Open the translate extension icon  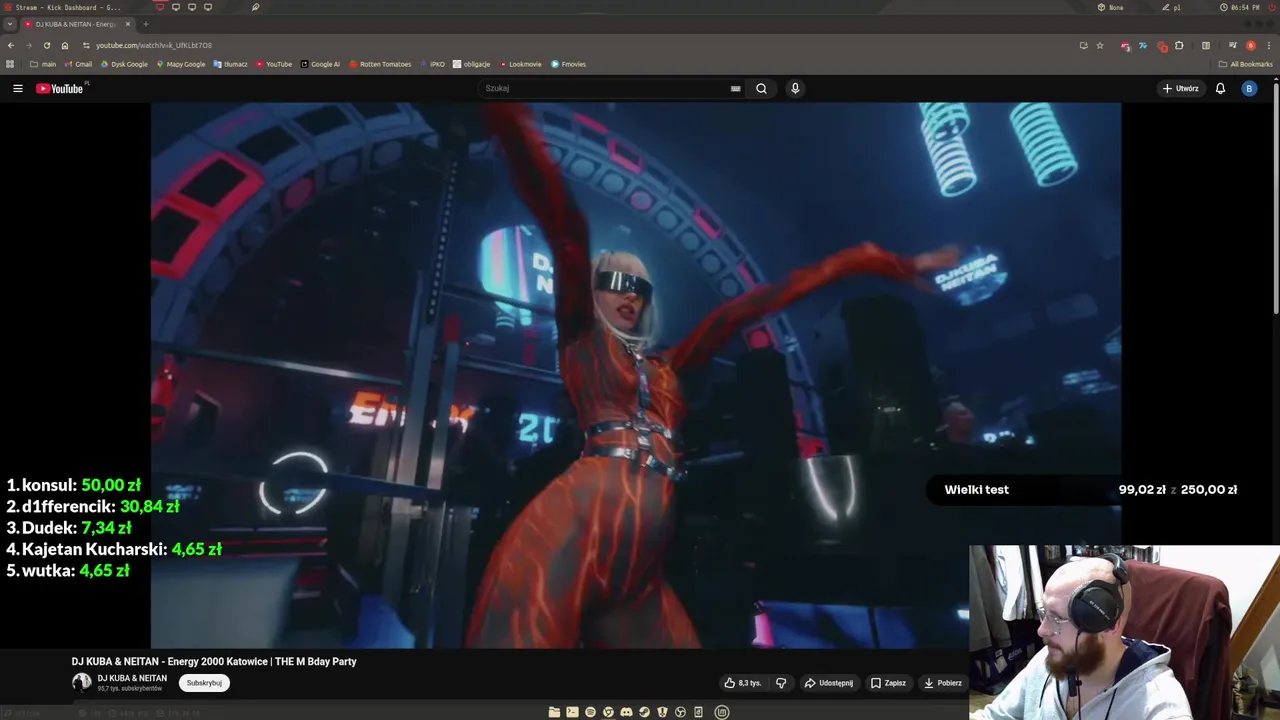(1143, 45)
